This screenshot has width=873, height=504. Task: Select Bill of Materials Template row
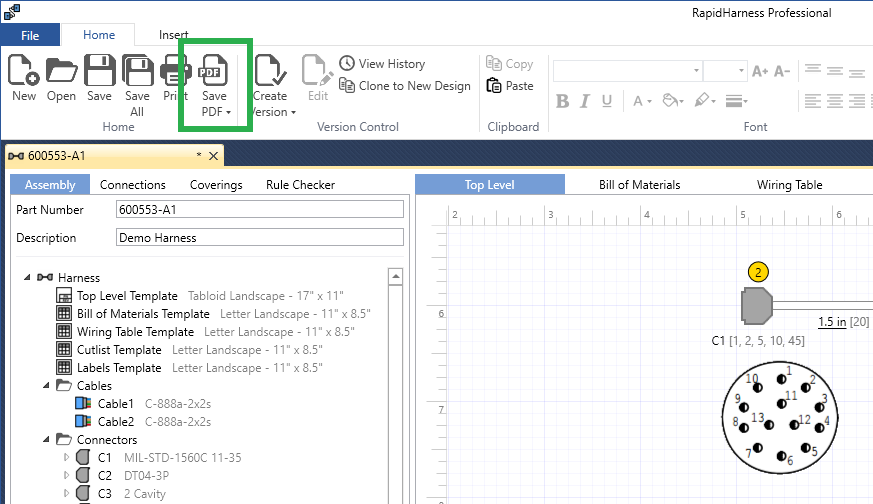[213, 314]
